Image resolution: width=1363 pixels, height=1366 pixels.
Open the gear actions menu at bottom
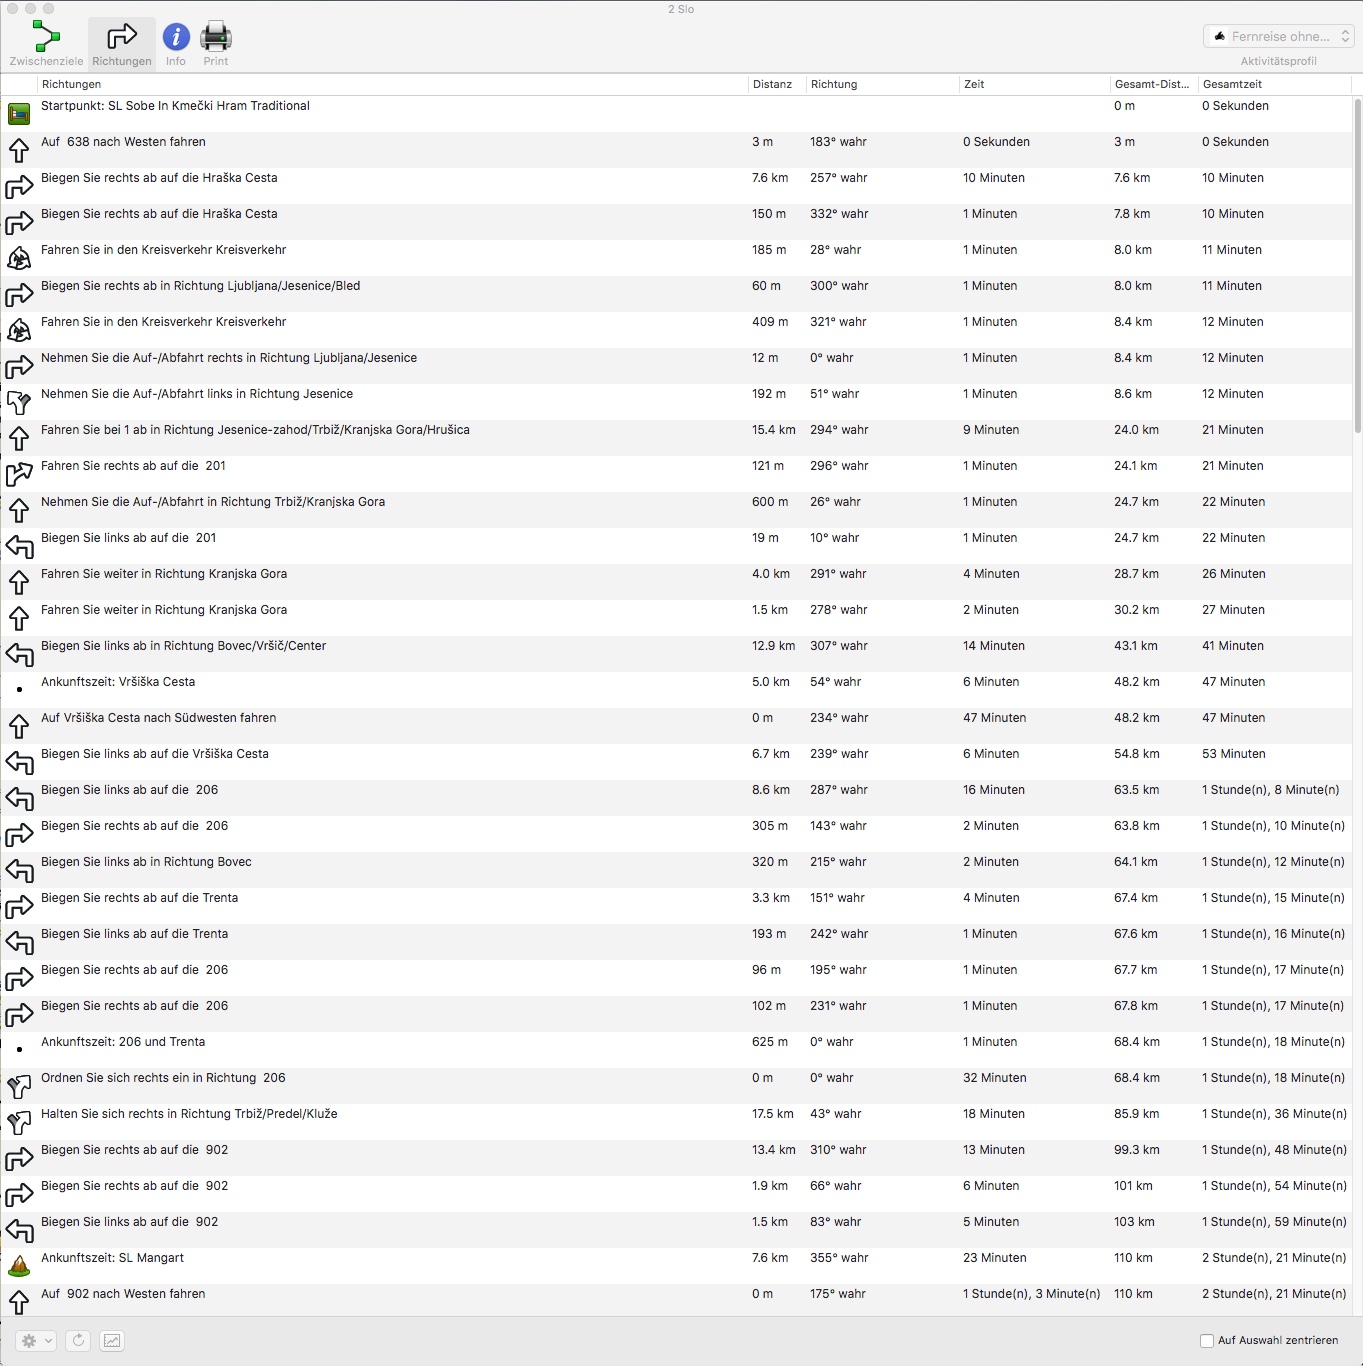(36, 1341)
